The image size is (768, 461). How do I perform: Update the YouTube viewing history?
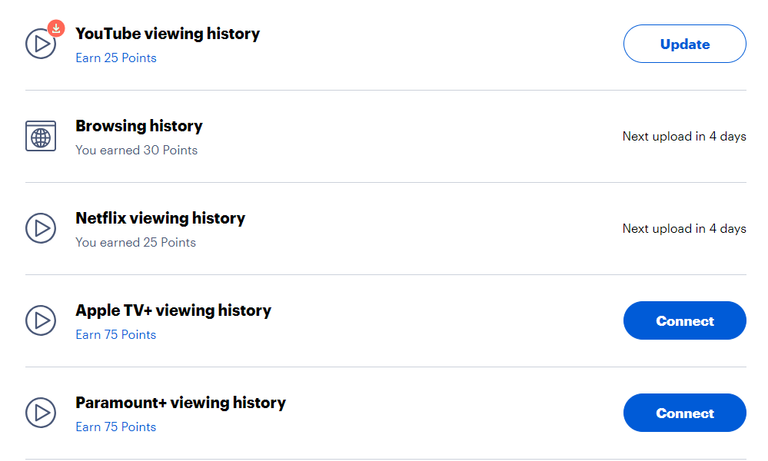[x=685, y=44]
